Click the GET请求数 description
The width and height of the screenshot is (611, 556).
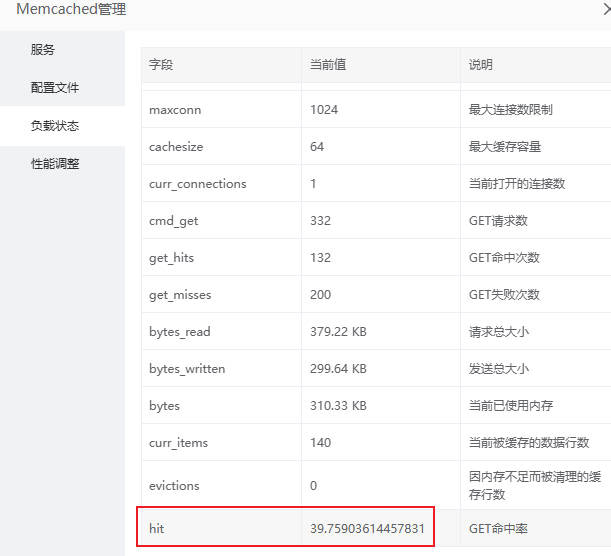pyautogui.click(x=498, y=221)
